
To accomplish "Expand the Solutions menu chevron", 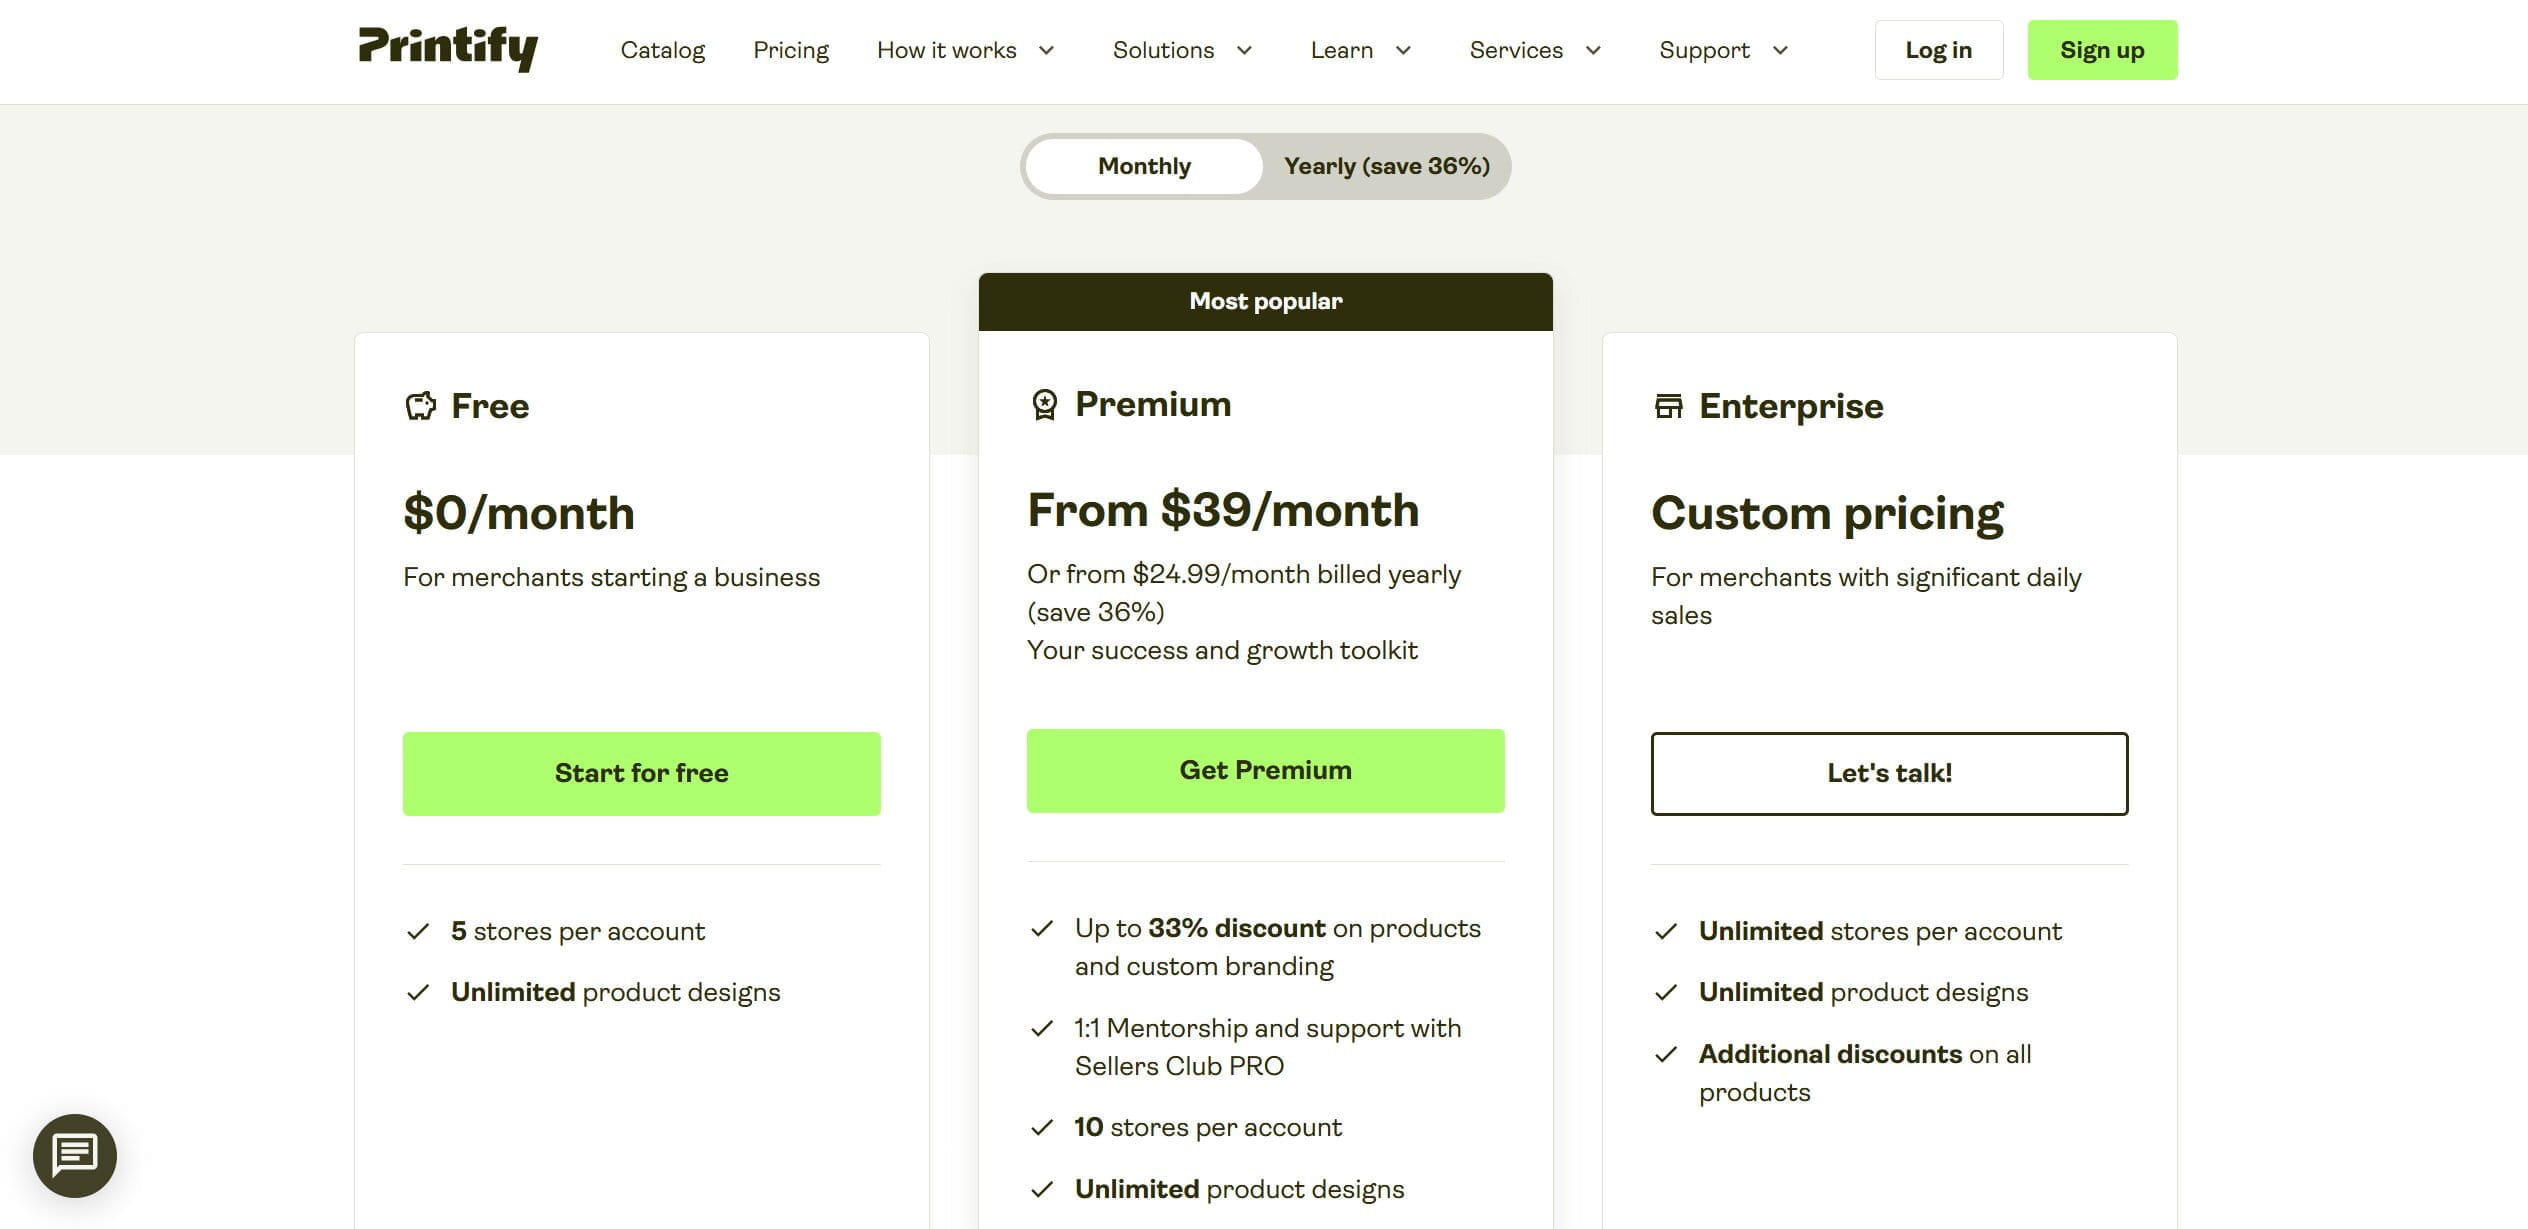I will tap(1244, 50).
